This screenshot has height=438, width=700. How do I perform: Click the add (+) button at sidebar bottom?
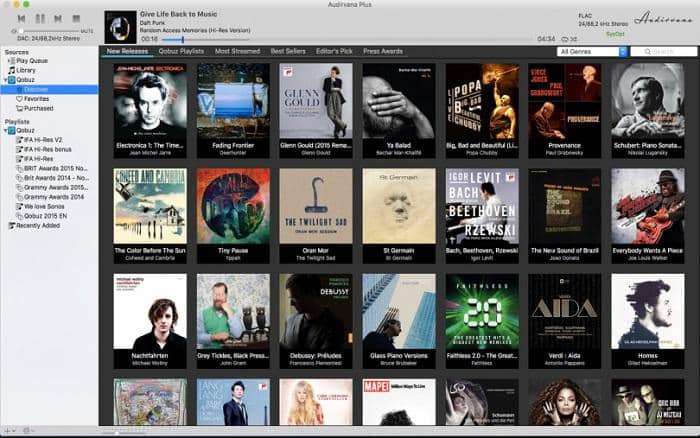(x=7, y=430)
